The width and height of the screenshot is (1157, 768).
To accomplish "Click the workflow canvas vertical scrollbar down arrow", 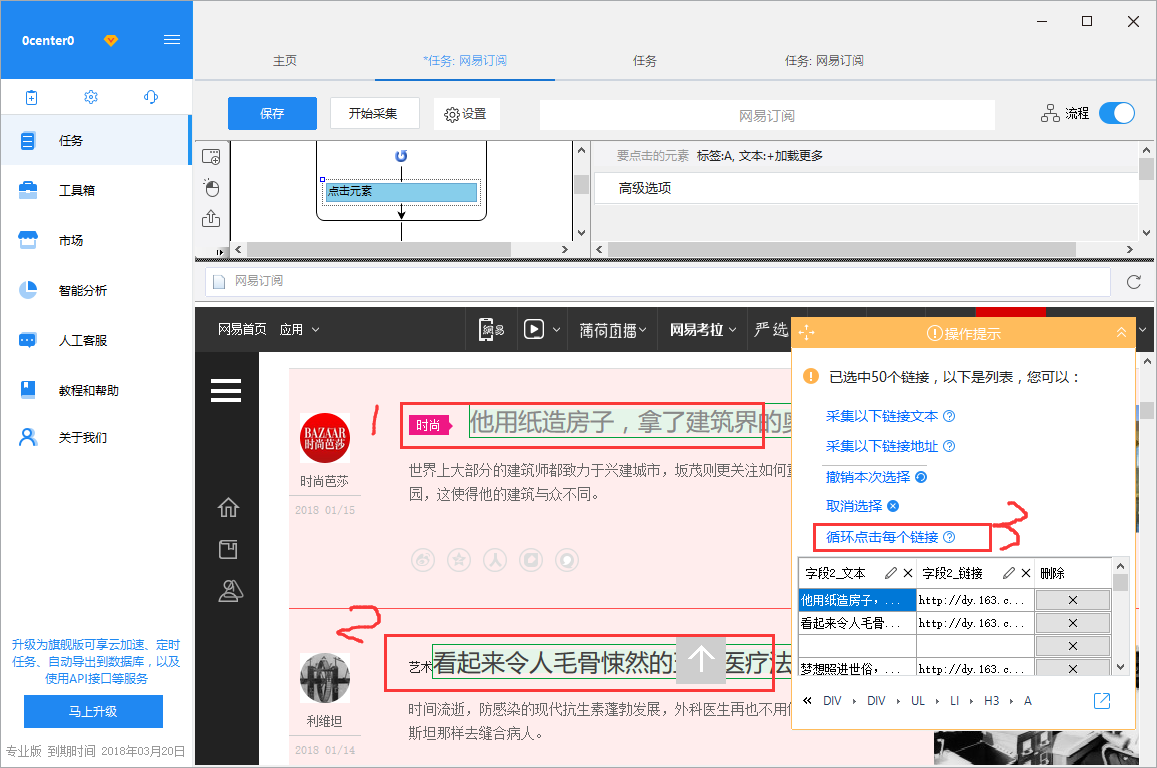I will pyautogui.click(x=581, y=233).
